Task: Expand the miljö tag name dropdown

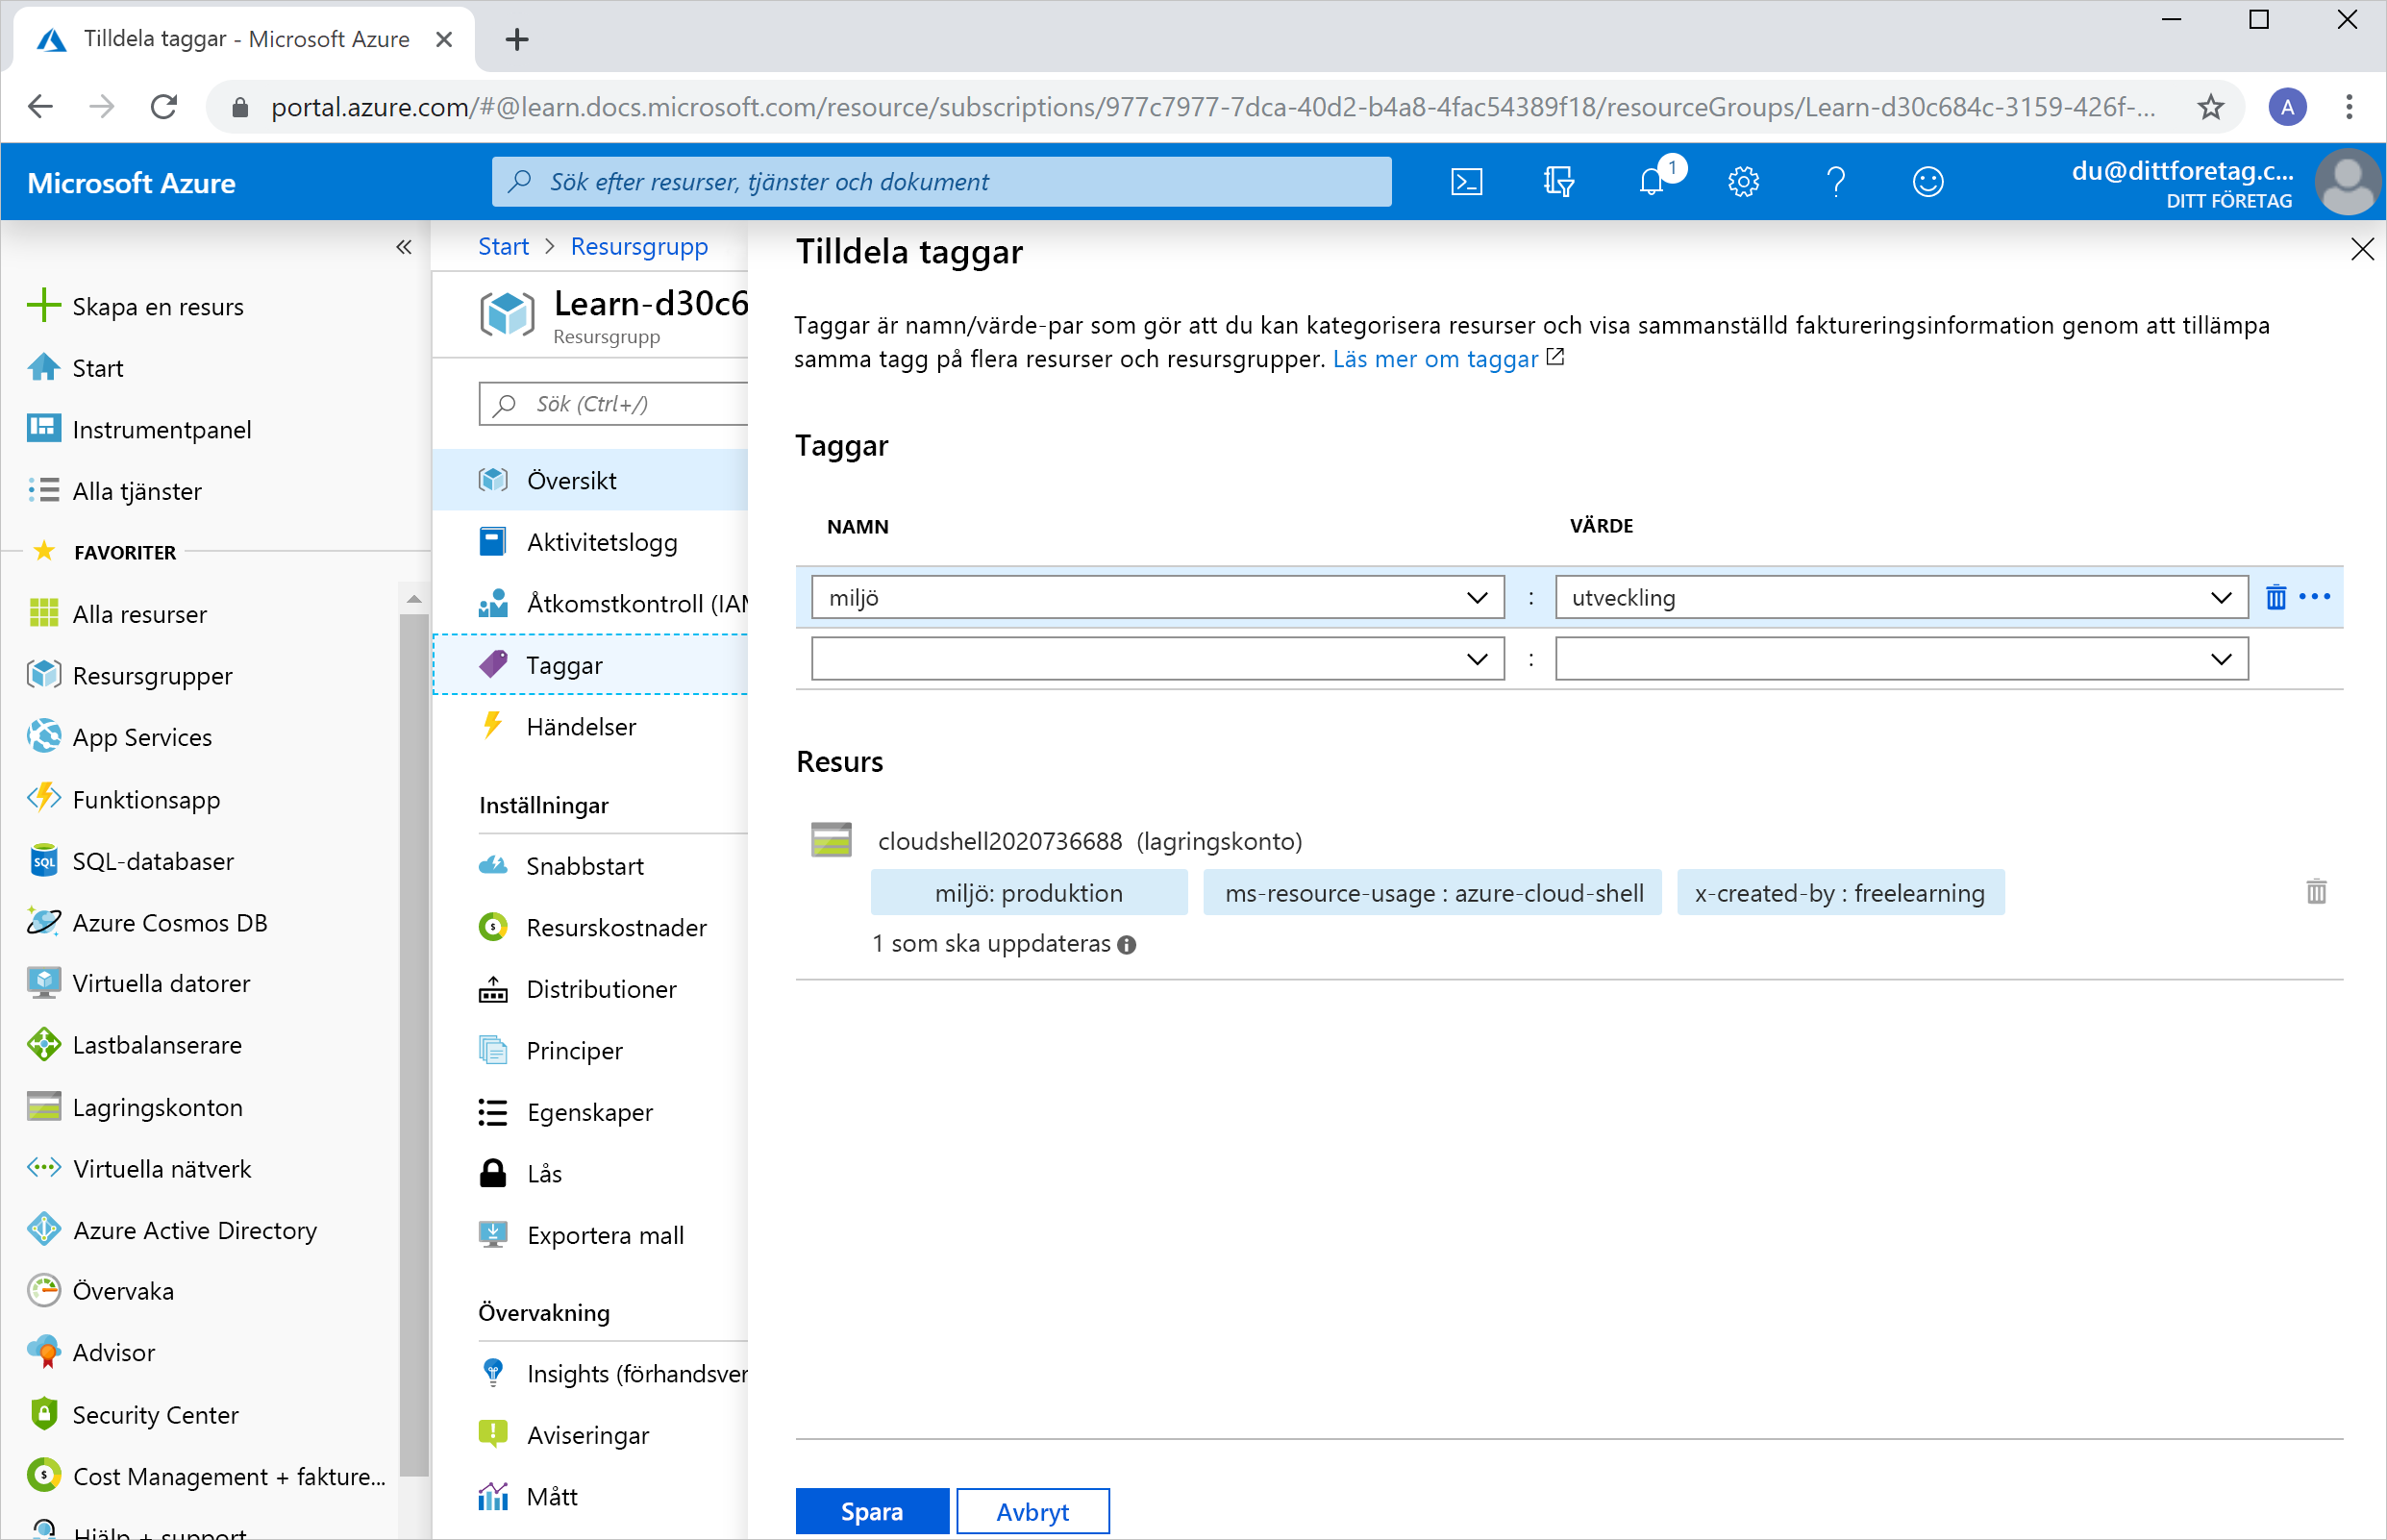Action: [x=1476, y=597]
